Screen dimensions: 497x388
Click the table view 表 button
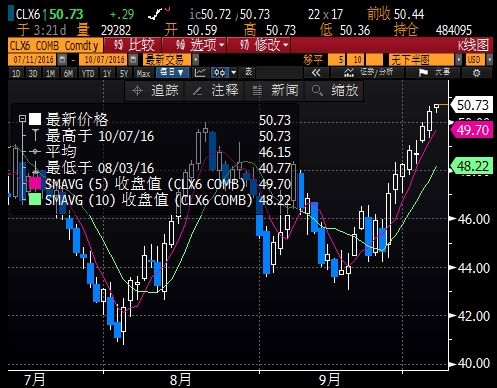pyautogui.click(x=249, y=72)
